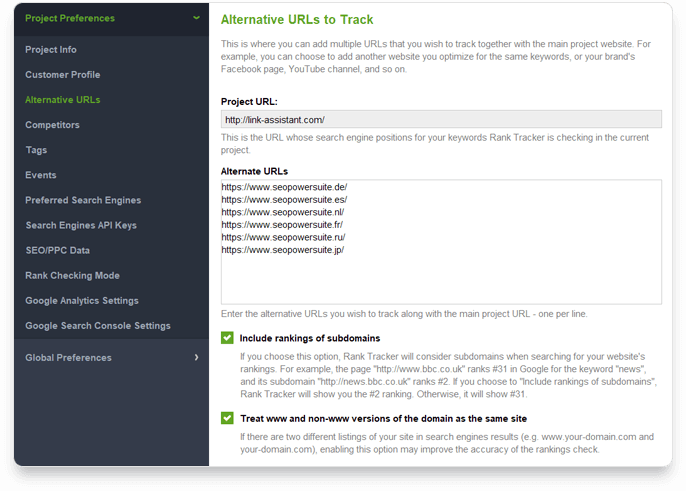
Task: Click the seopowersuite.jp URL line
Action: 283,250
